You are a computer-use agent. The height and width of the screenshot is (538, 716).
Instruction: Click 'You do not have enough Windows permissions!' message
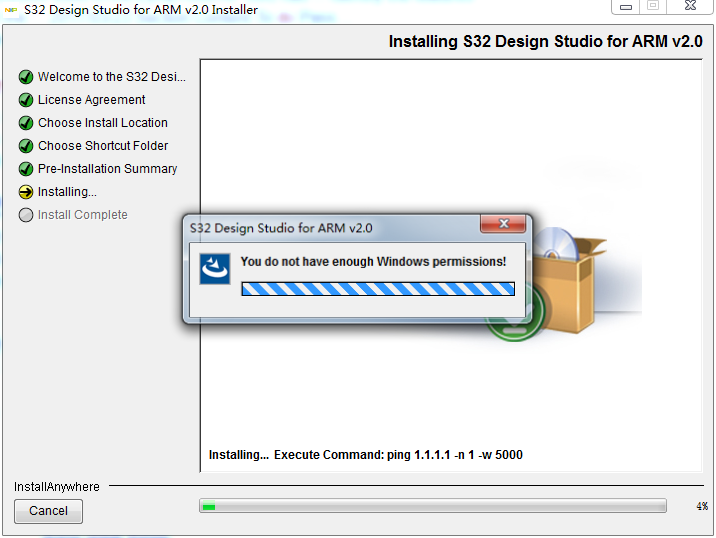[x=374, y=262]
